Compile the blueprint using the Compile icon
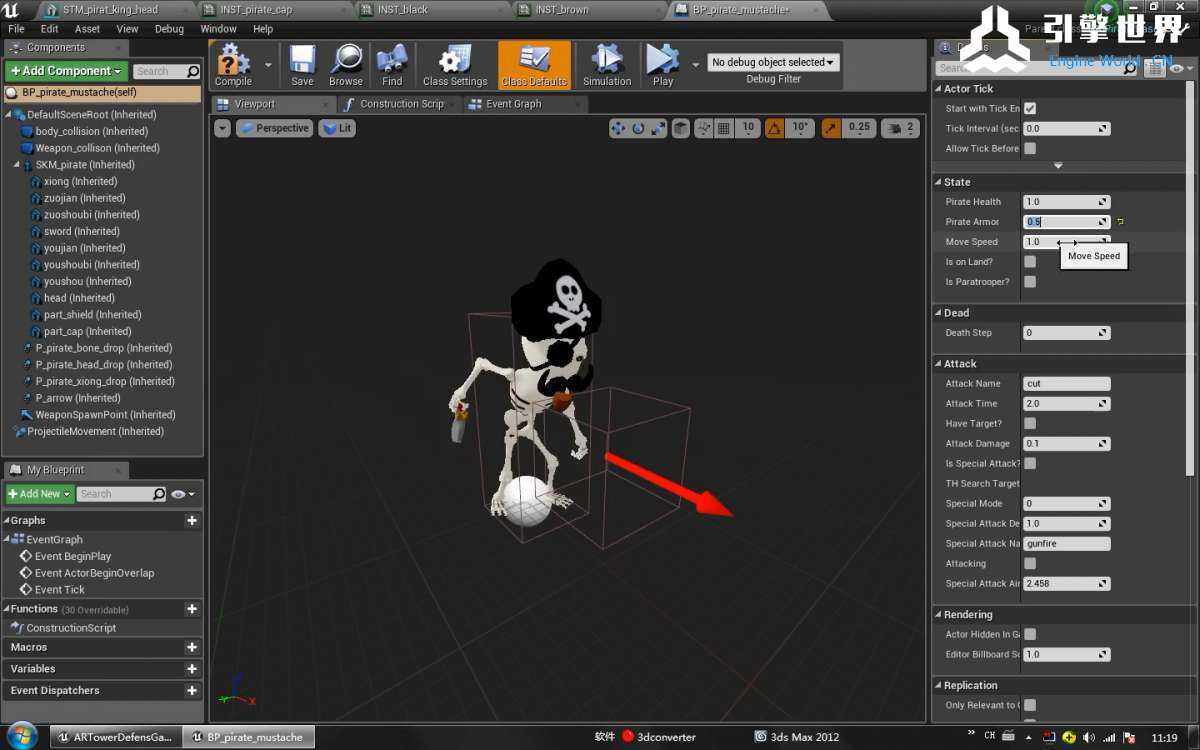1200x750 pixels. tap(233, 65)
